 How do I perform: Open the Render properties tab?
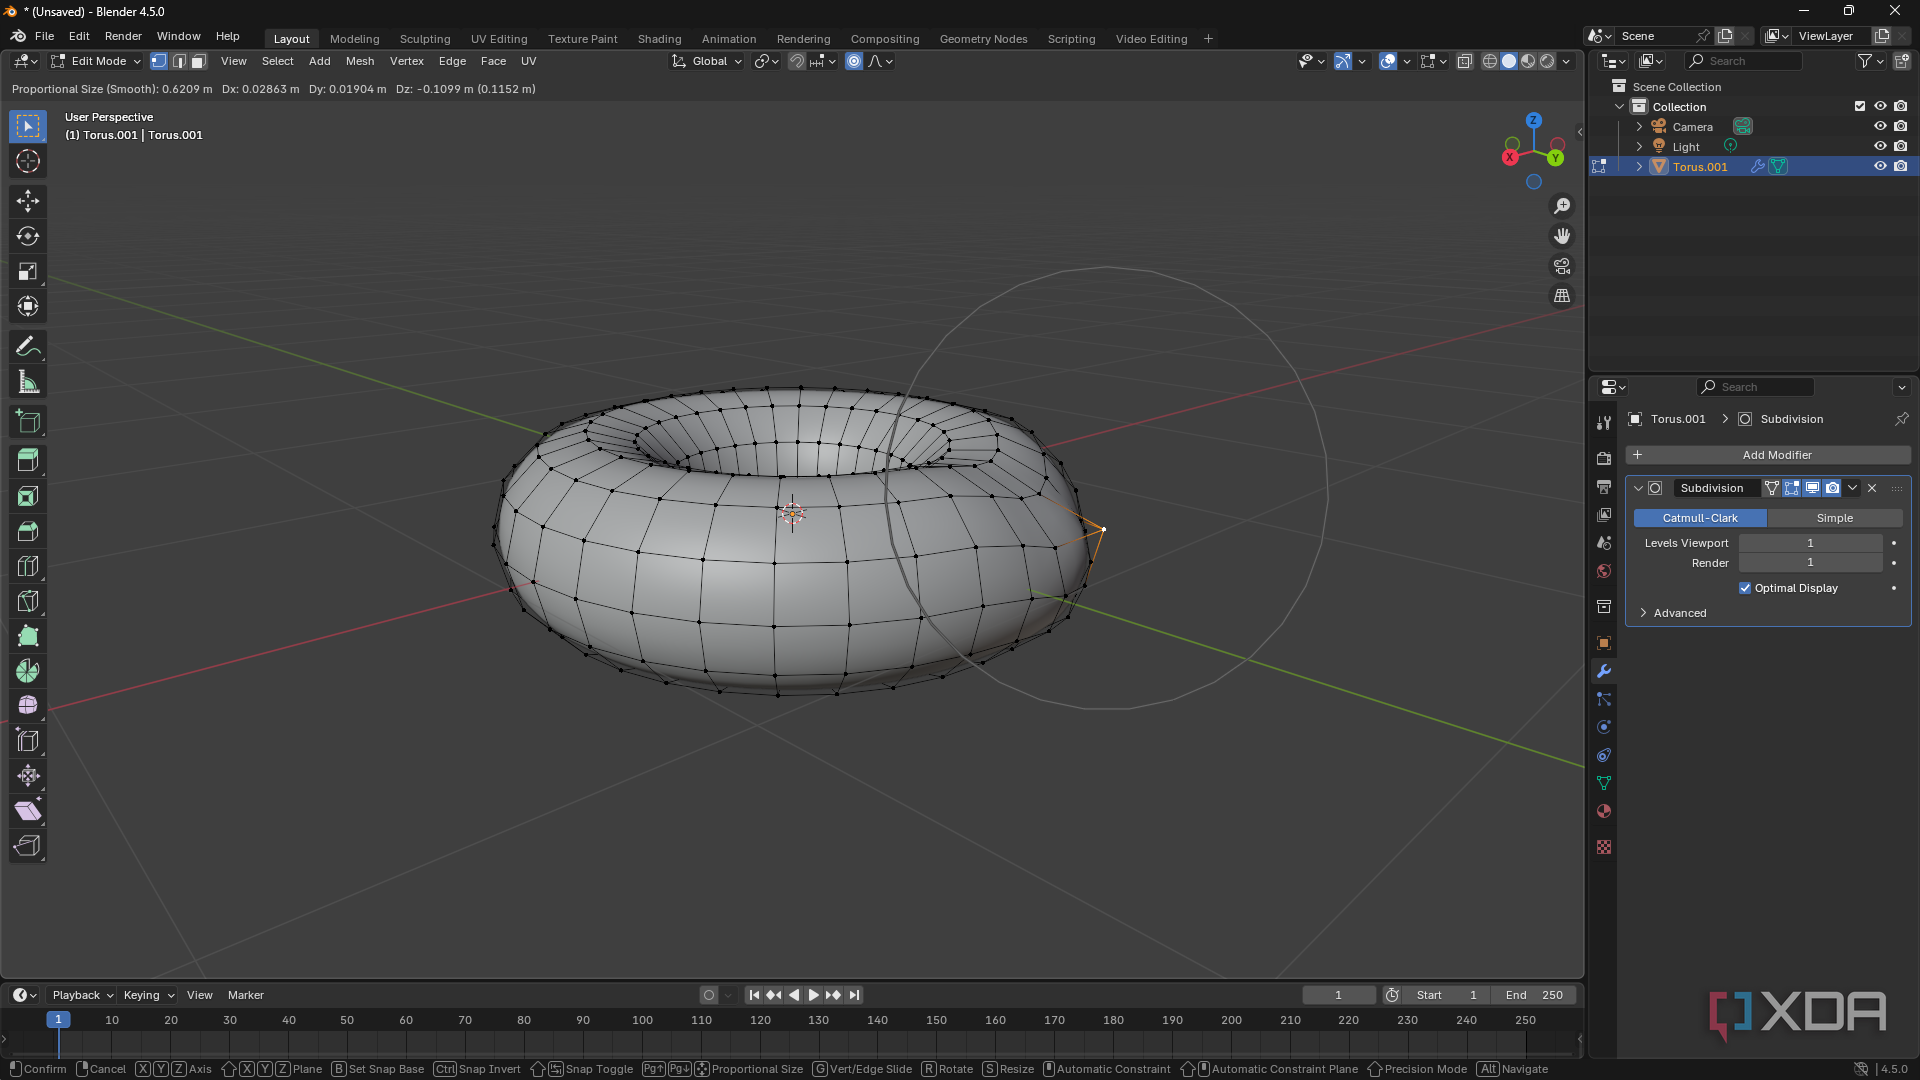point(1604,459)
